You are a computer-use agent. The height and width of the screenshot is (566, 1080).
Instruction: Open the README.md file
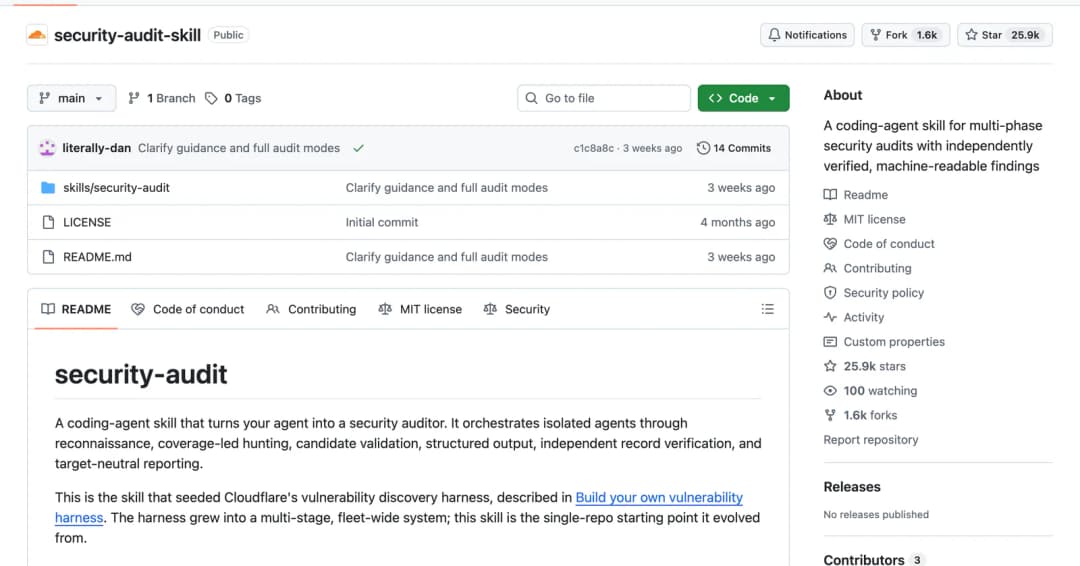[97, 257]
